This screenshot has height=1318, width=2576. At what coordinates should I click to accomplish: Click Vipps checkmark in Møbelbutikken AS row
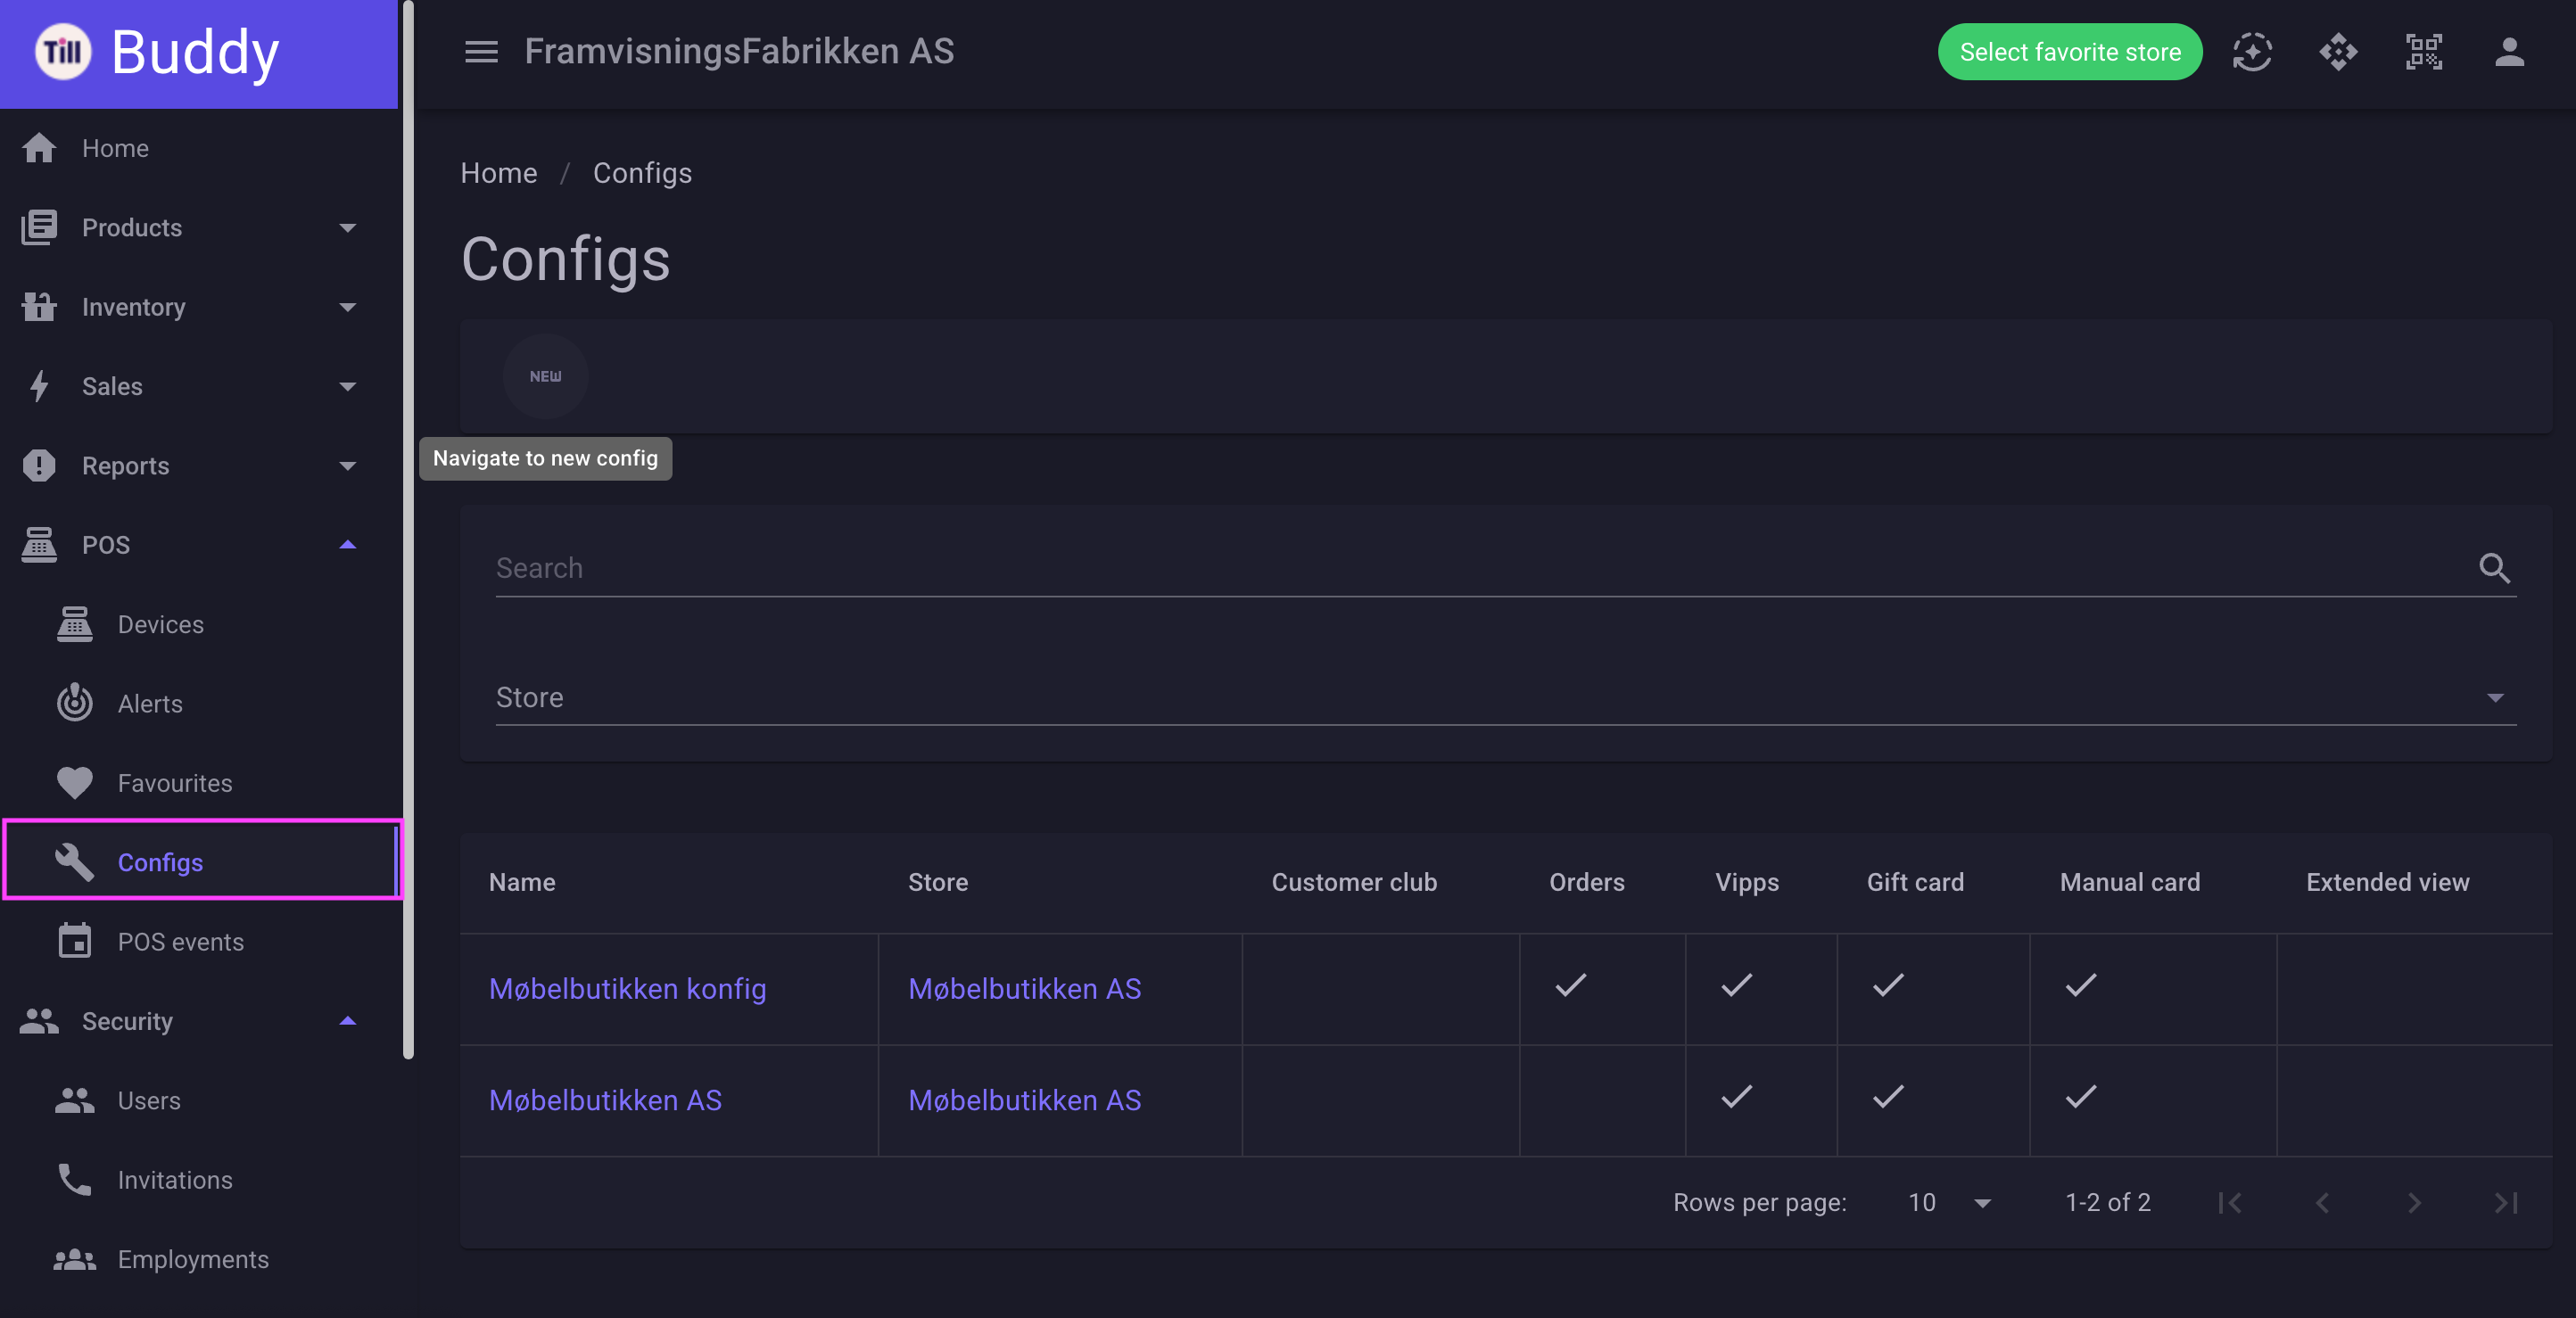coord(1737,1098)
